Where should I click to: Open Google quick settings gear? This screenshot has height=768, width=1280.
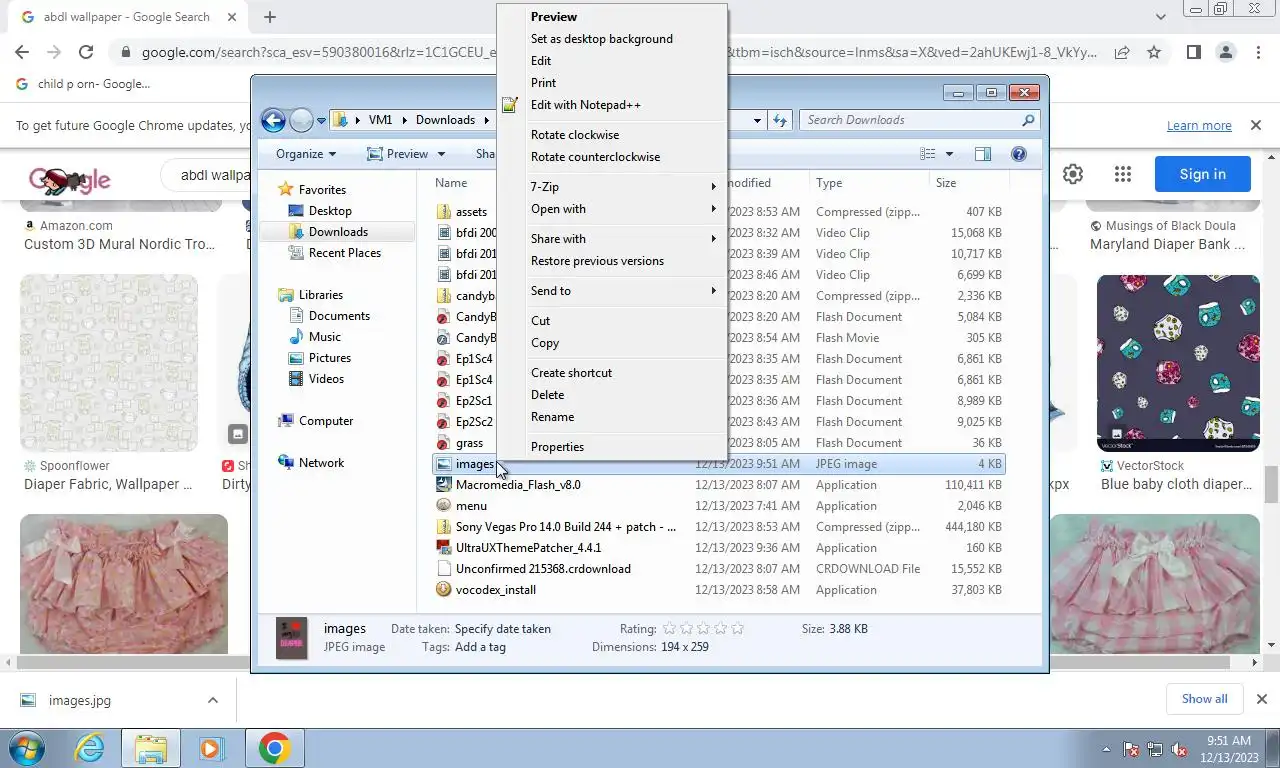point(1073,174)
